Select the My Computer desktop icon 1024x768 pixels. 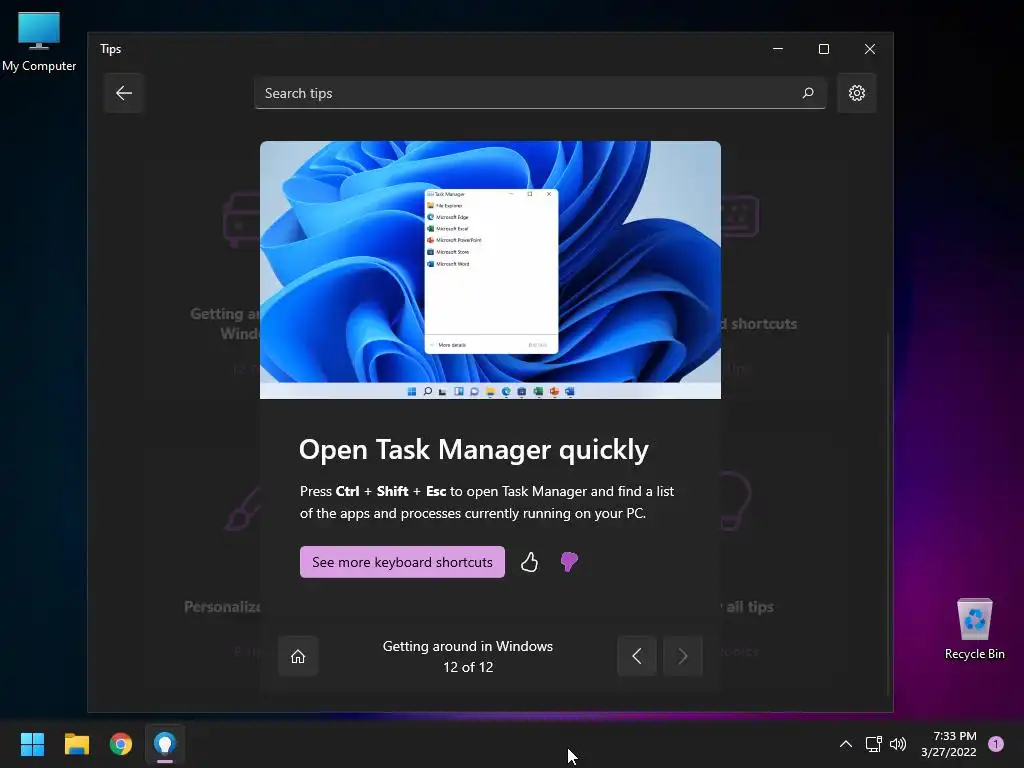(x=39, y=42)
